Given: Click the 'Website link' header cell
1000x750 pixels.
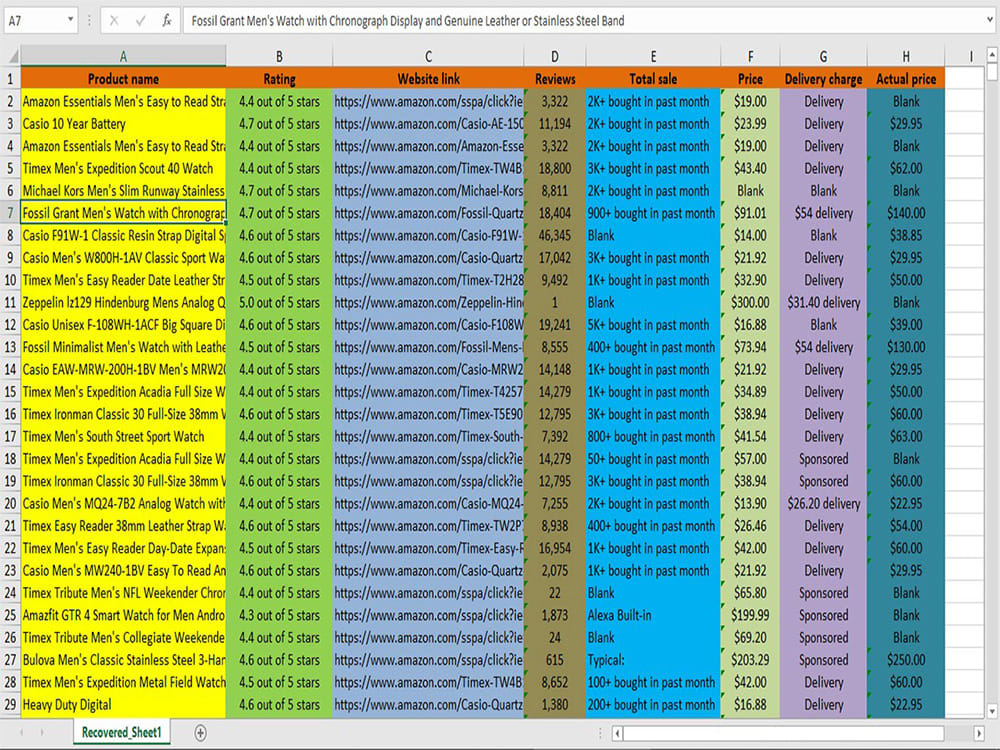Looking at the screenshot, I should [428, 79].
